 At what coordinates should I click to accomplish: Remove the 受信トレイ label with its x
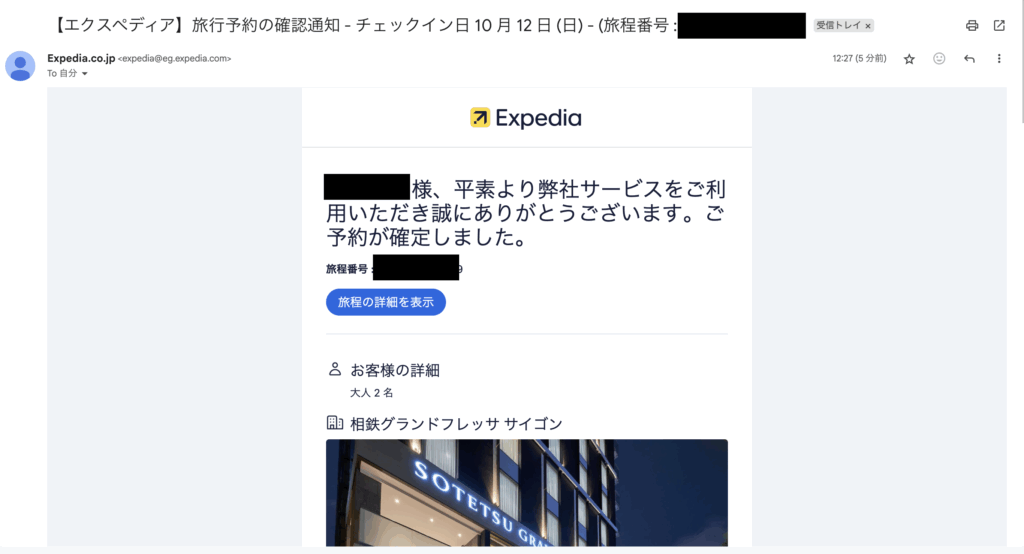(868, 26)
